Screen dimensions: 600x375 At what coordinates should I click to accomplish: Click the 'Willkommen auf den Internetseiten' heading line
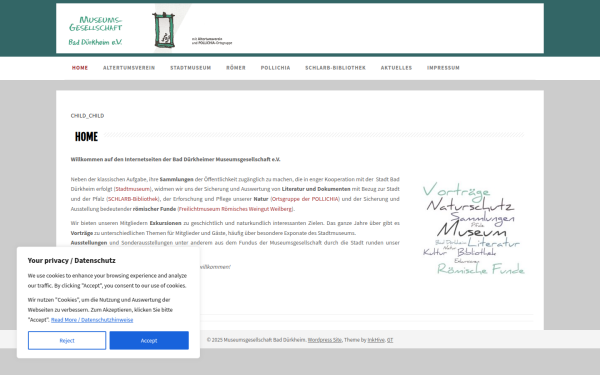(175, 160)
